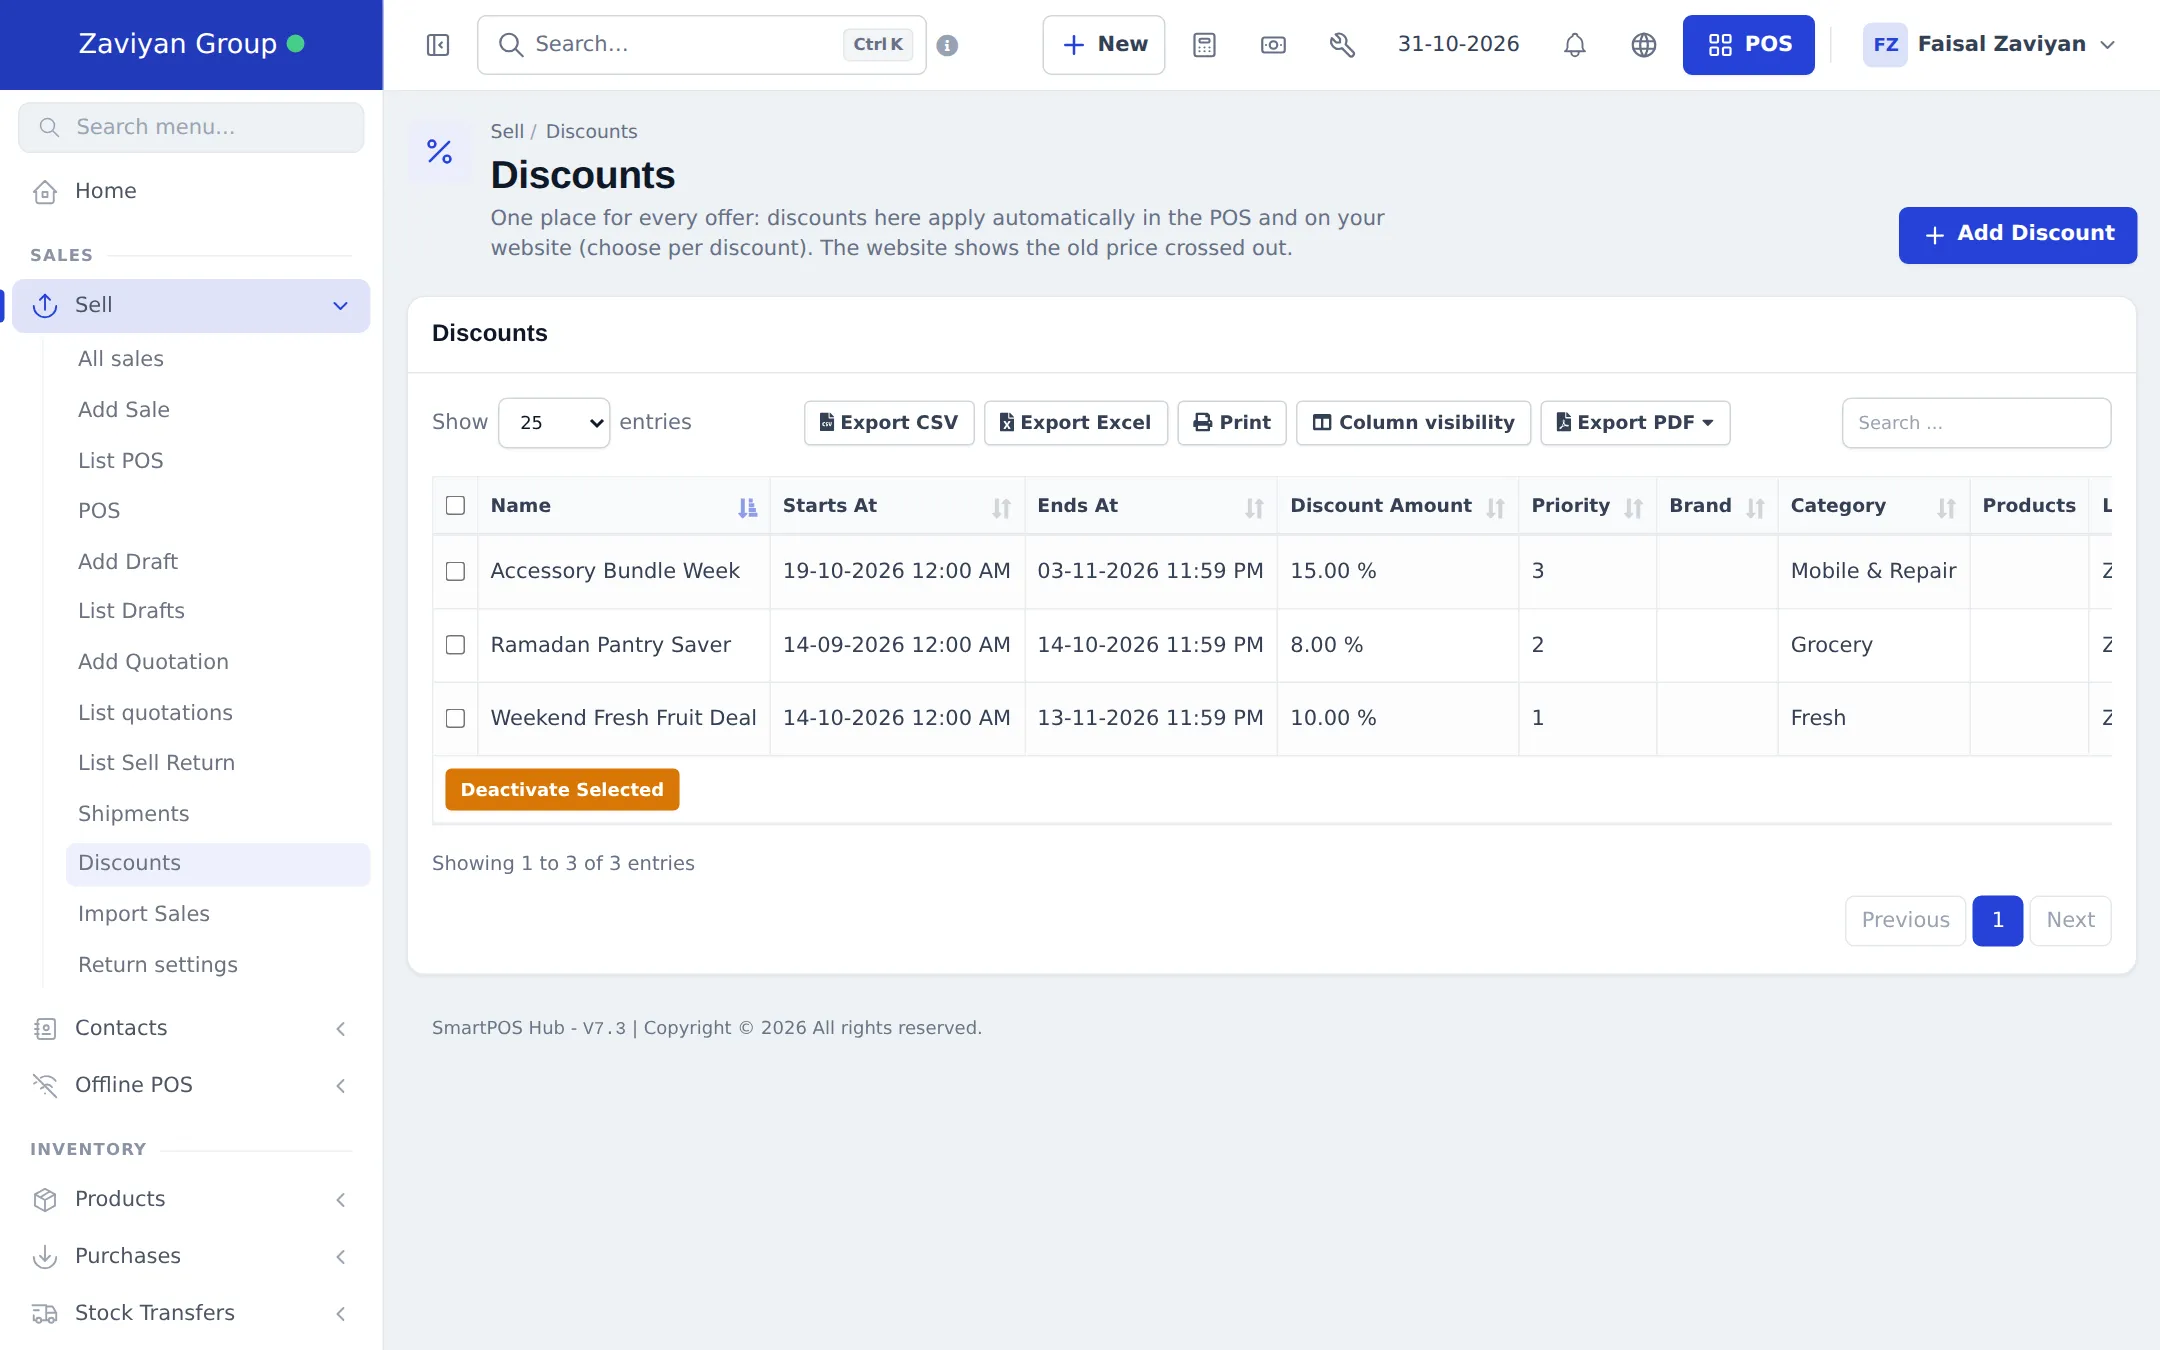The height and width of the screenshot is (1350, 2160).
Task: Click the globe language icon
Action: pyautogui.click(x=1644, y=45)
